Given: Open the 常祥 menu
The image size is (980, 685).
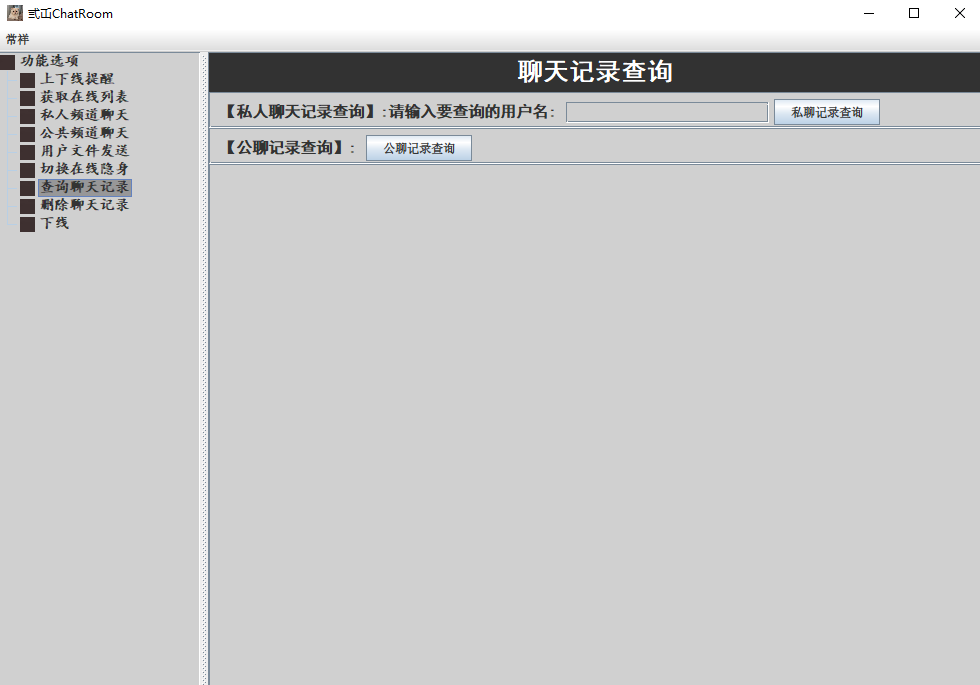Looking at the screenshot, I should click(16, 39).
